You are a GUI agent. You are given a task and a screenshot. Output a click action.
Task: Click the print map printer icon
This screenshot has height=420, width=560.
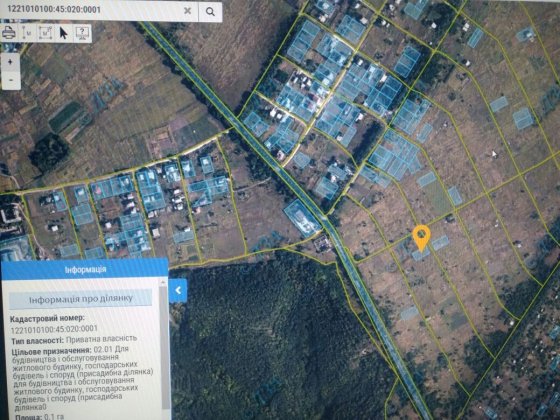click(x=9, y=33)
